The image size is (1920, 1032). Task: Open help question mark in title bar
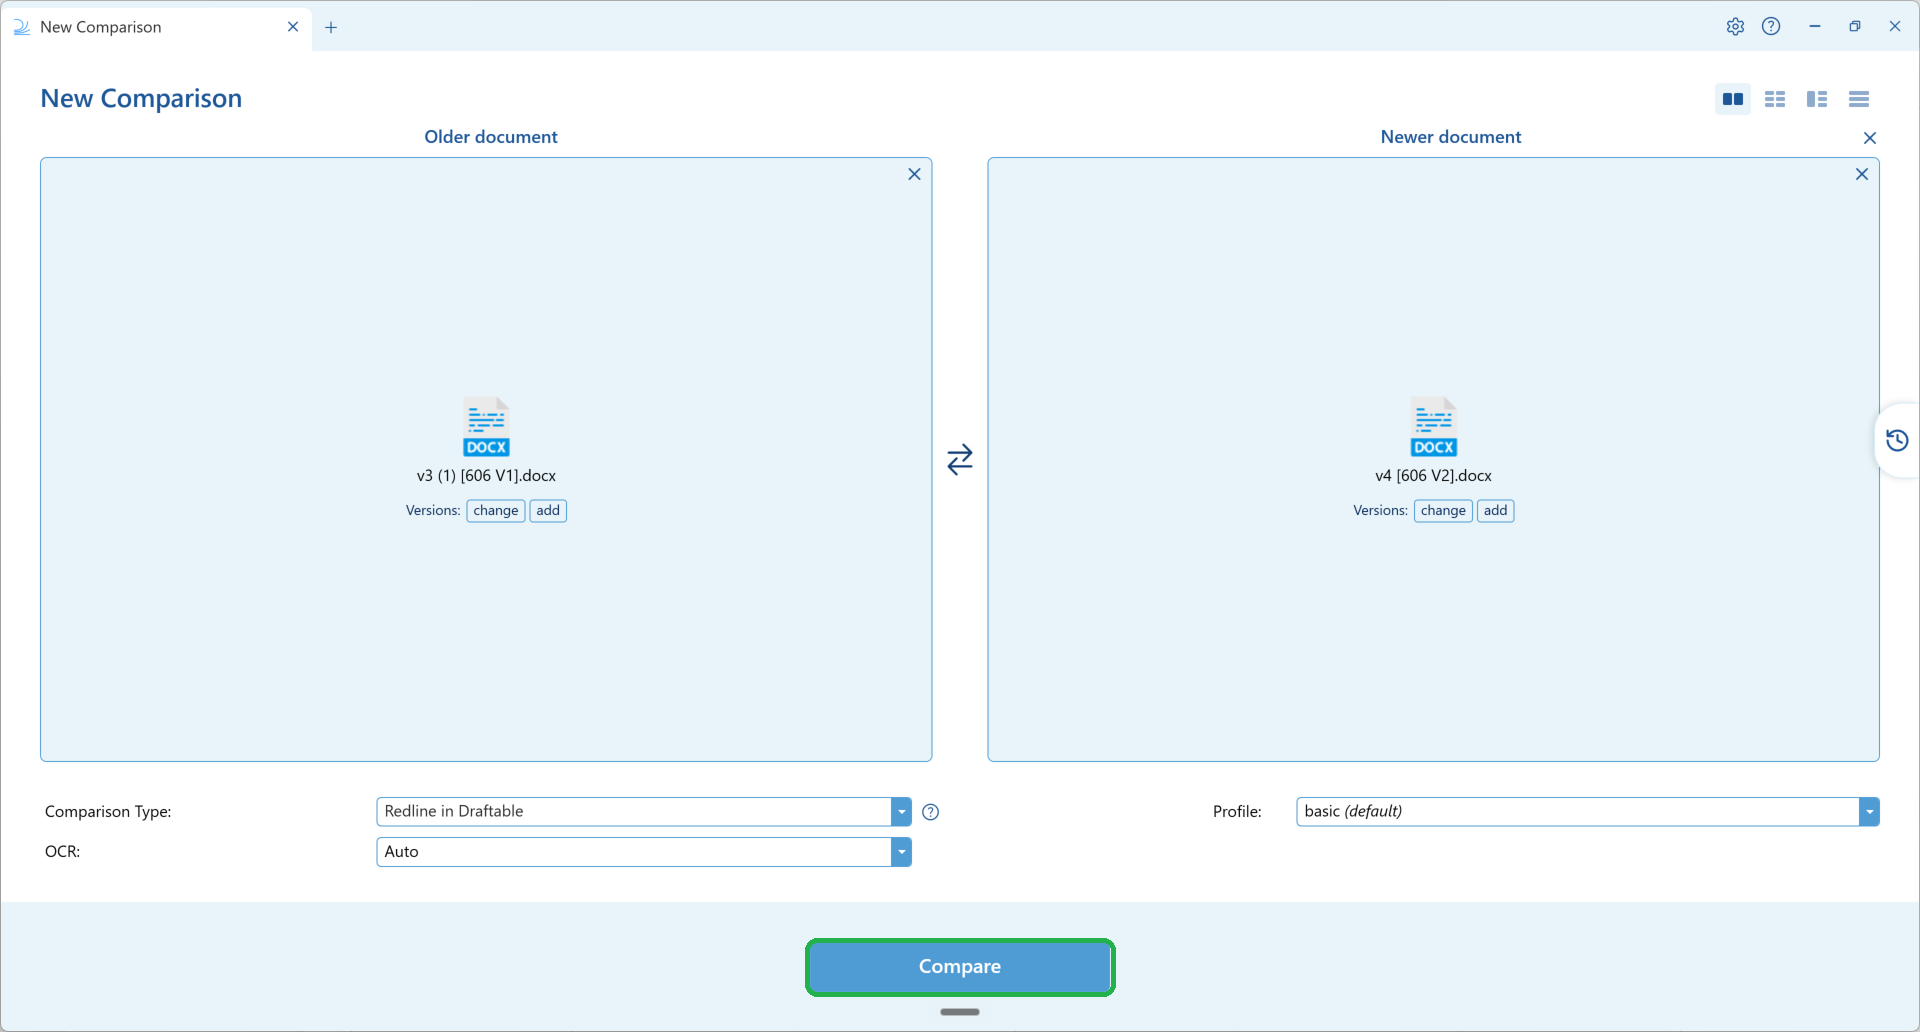click(x=1771, y=27)
